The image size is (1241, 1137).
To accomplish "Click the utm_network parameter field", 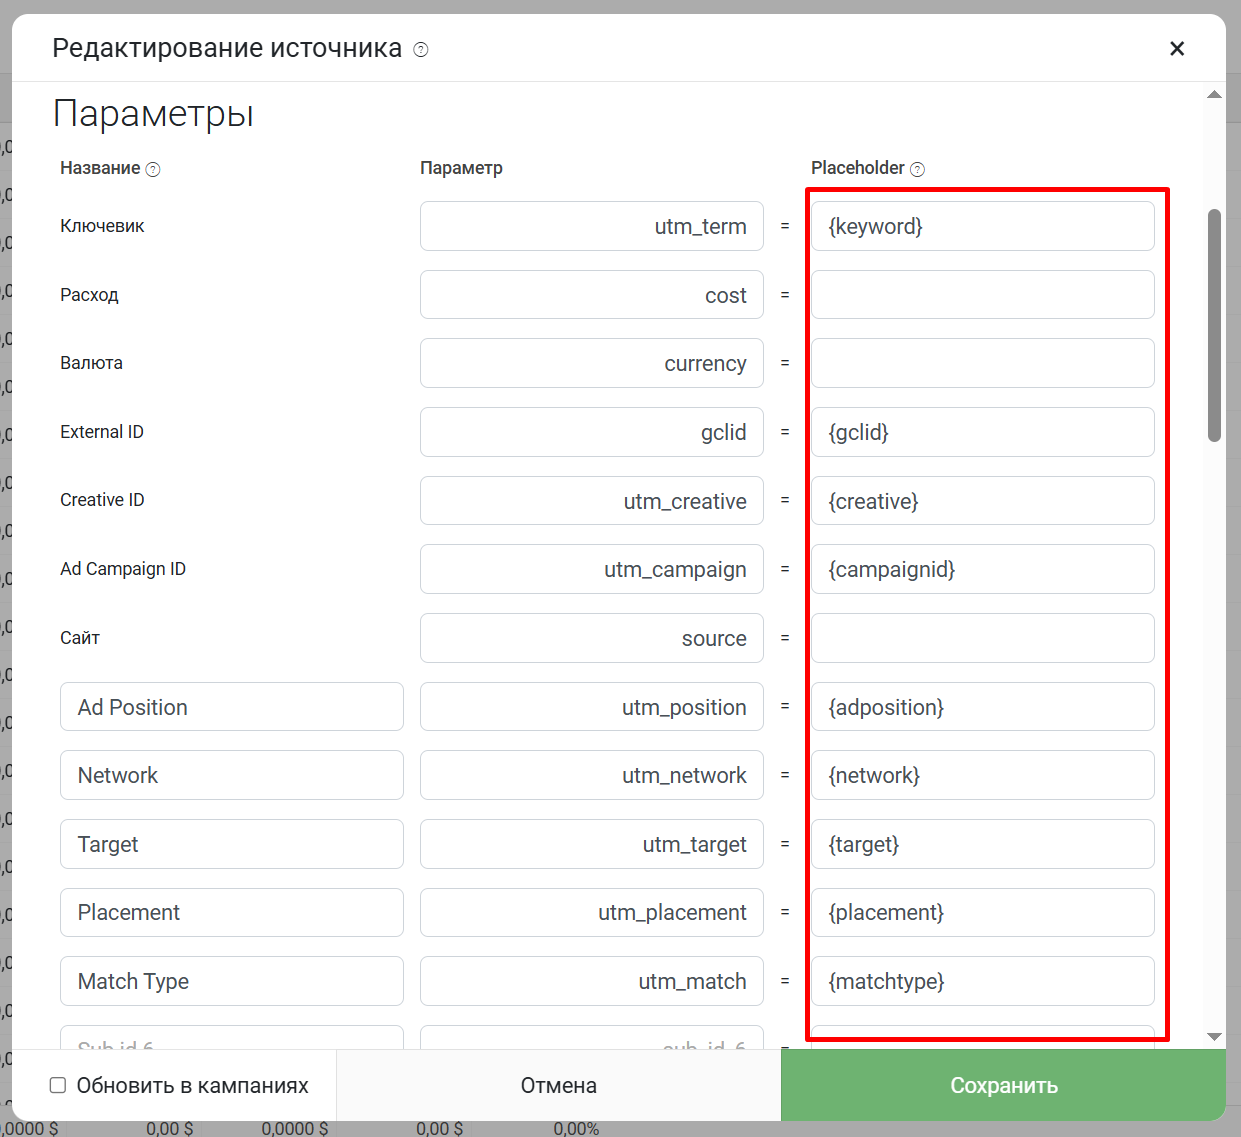I will pyautogui.click(x=592, y=775).
